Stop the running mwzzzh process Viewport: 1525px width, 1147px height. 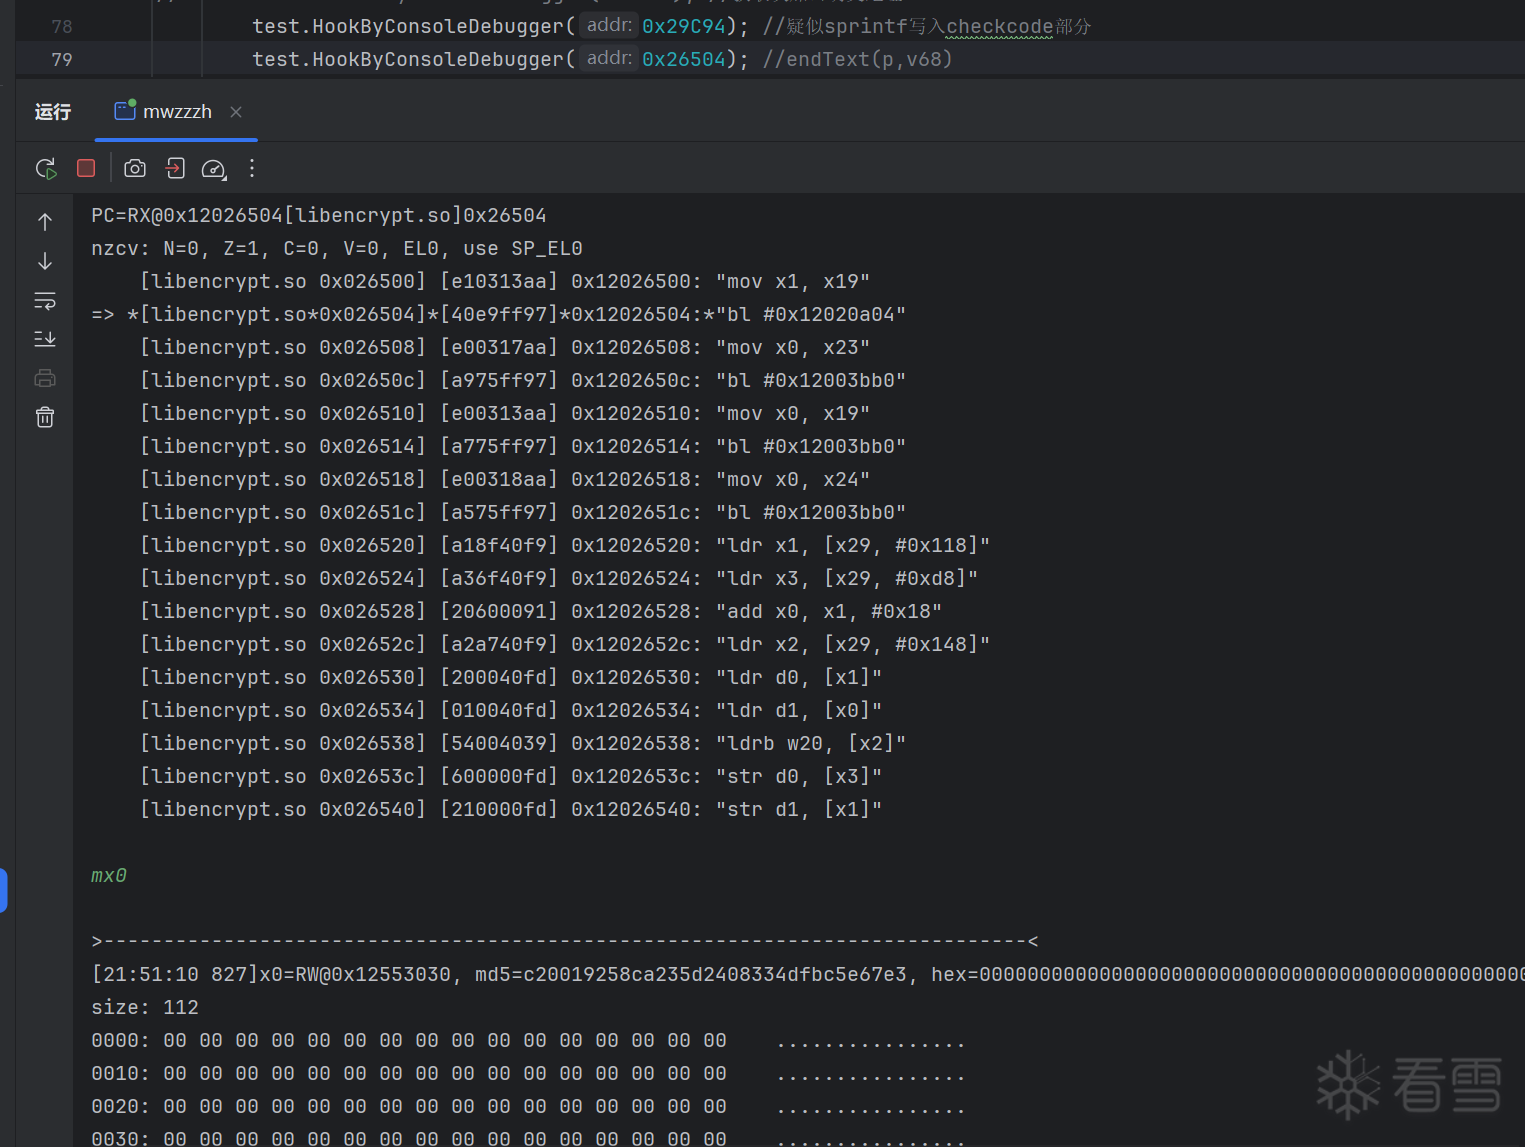click(x=86, y=169)
